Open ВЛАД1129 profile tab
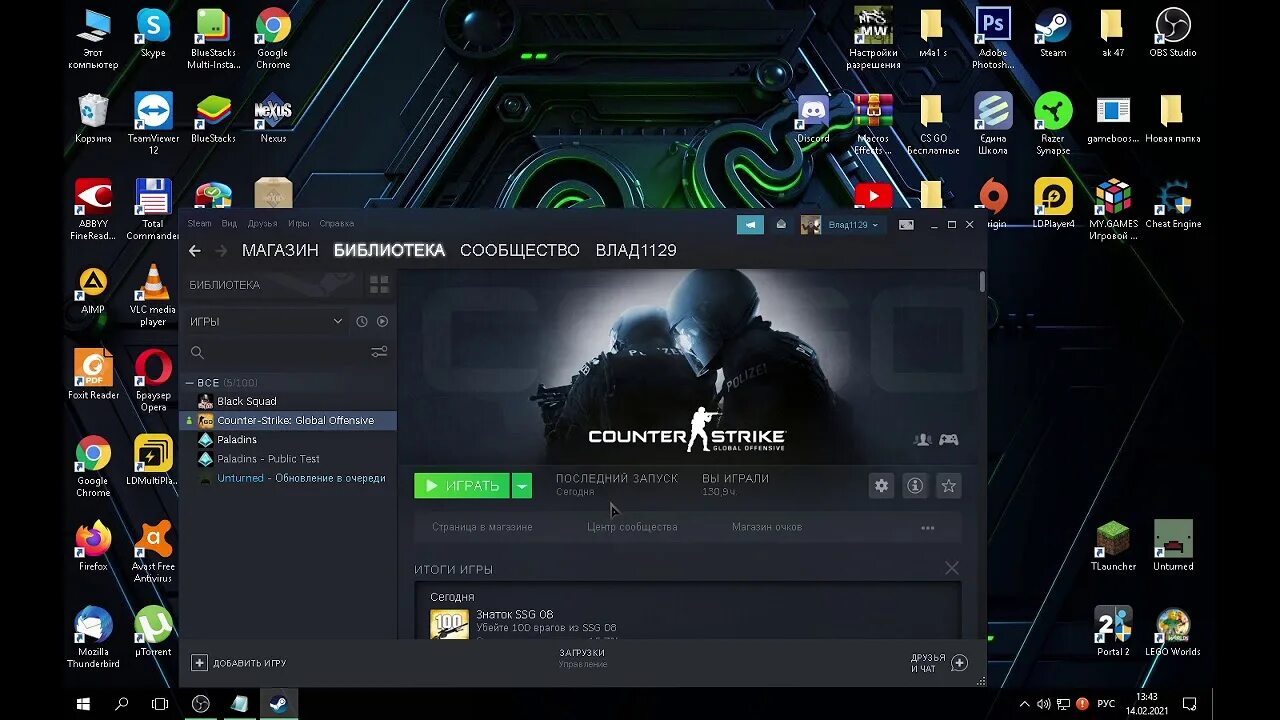1280x720 pixels. click(636, 251)
